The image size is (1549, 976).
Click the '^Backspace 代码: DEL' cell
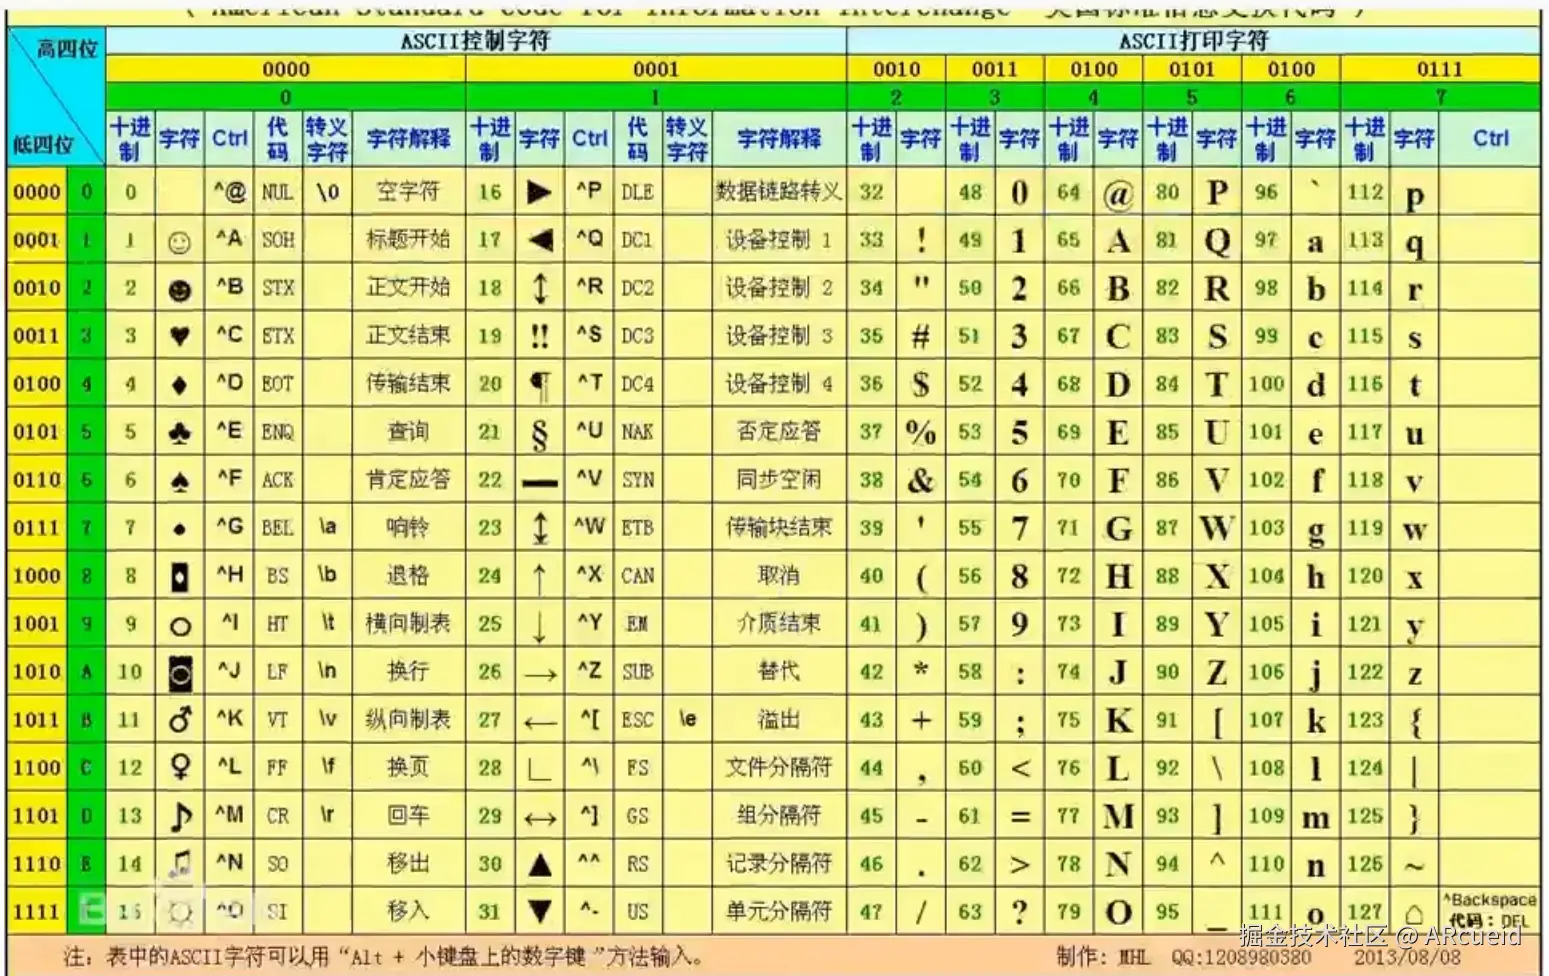coord(1490,910)
